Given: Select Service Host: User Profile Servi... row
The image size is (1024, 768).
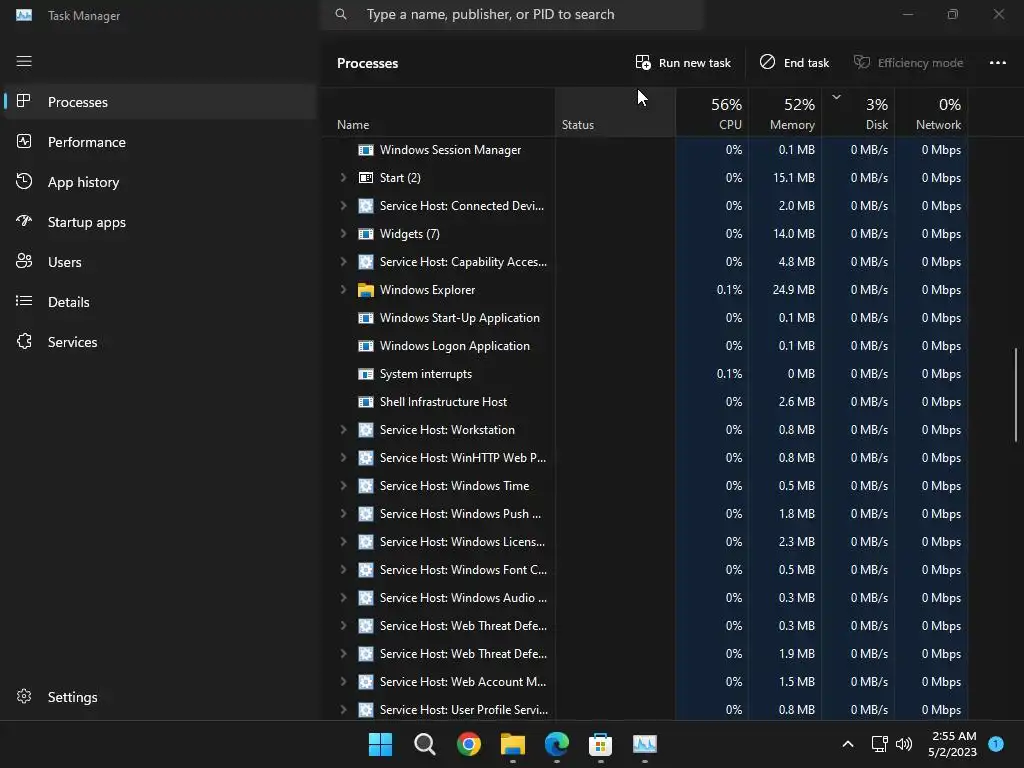Looking at the screenshot, I should (x=644, y=710).
